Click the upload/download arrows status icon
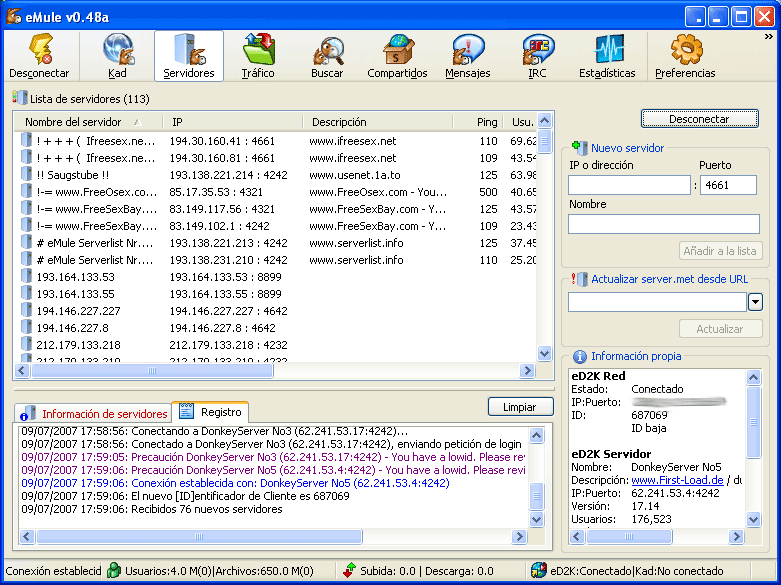This screenshot has height=585, width=781. point(350,571)
